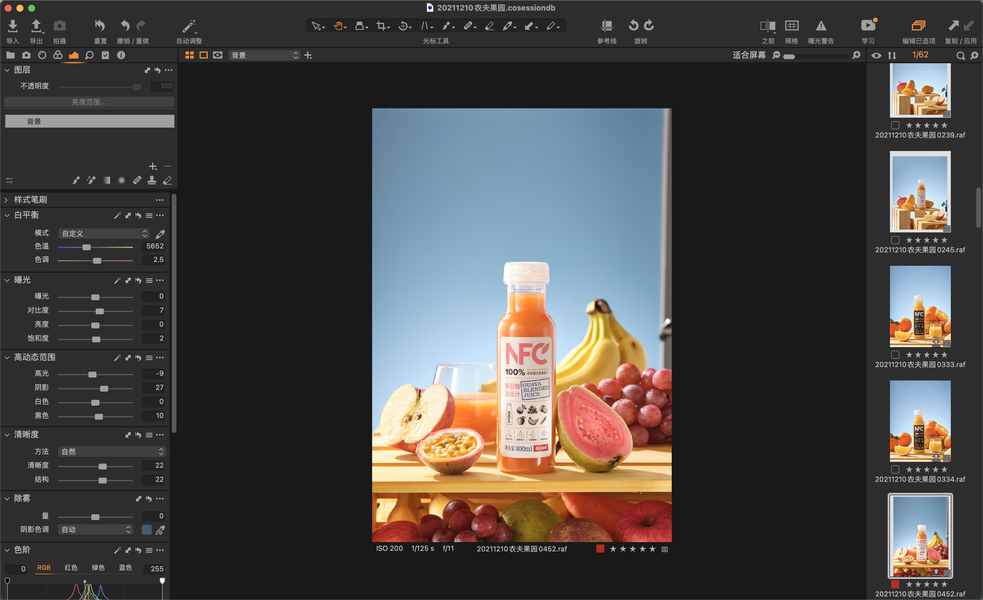Image resolution: width=983 pixels, height=600 pixels.
Task: Select the pointer Select cursor tool
Action: pyautogui.click(x=317, y=26)
